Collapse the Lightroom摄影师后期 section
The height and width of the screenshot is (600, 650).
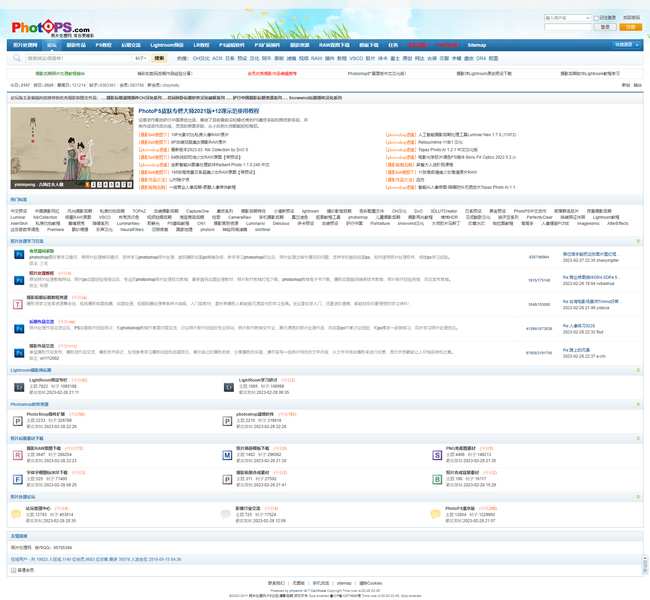coord(638,370)
